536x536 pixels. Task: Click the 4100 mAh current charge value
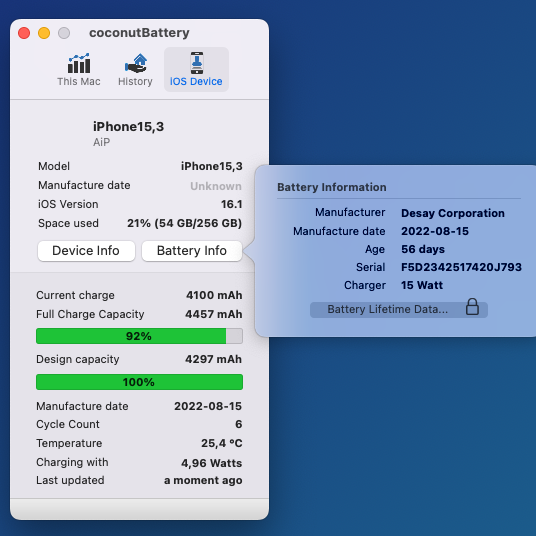[214, 295]
